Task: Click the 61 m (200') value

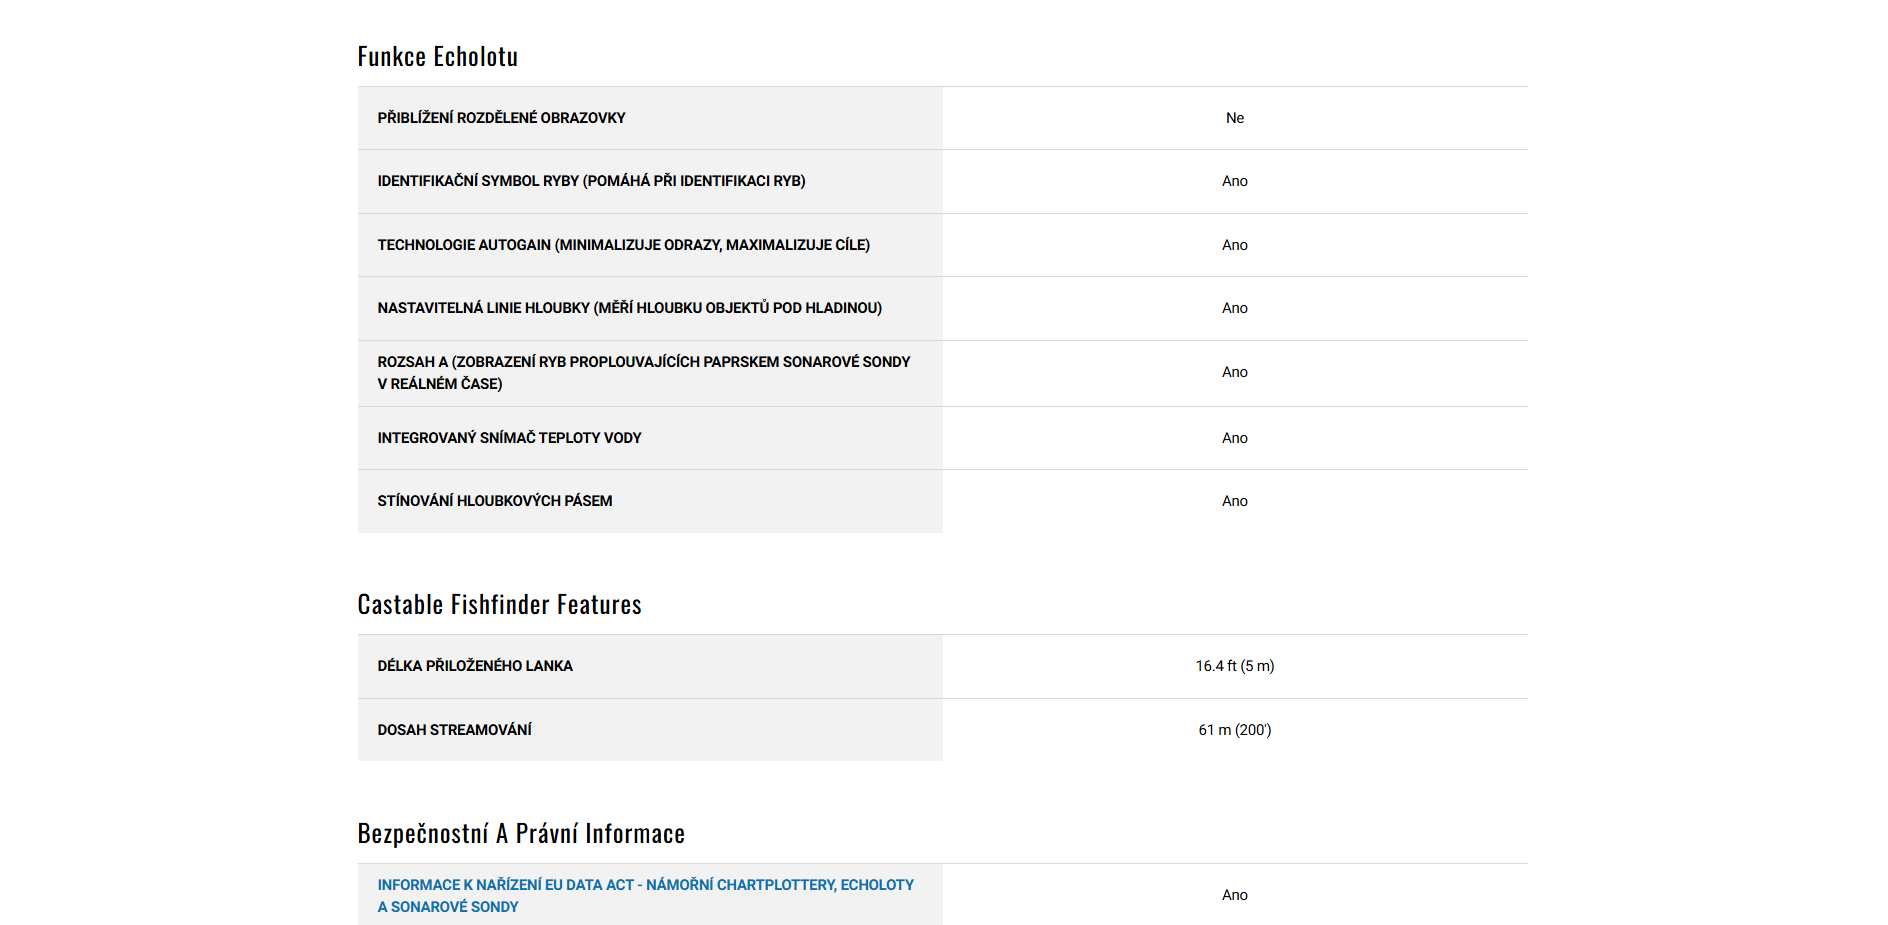Action: (x=1235, y=730)
